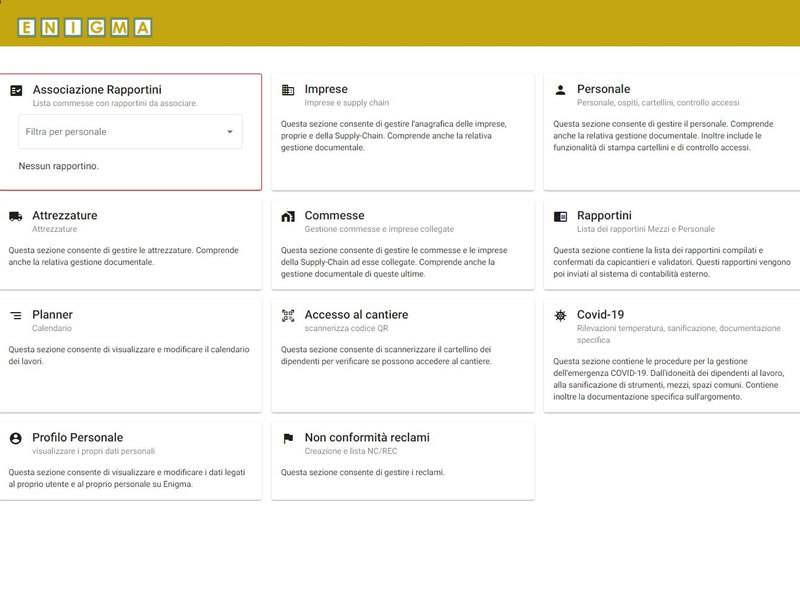800x600 pixels.
Task: Click Planner card description paragraph
Action: tap(129, 355)
